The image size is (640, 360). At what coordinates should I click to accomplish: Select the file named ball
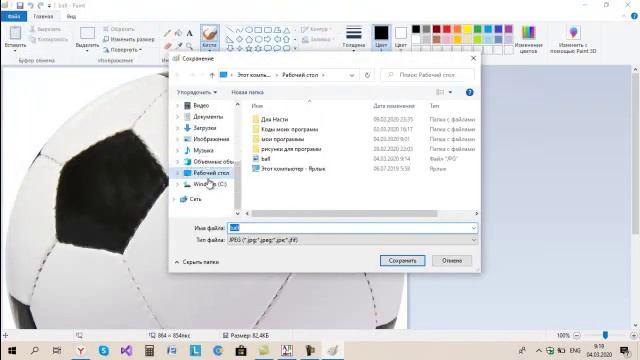click(x=266, y=159)
